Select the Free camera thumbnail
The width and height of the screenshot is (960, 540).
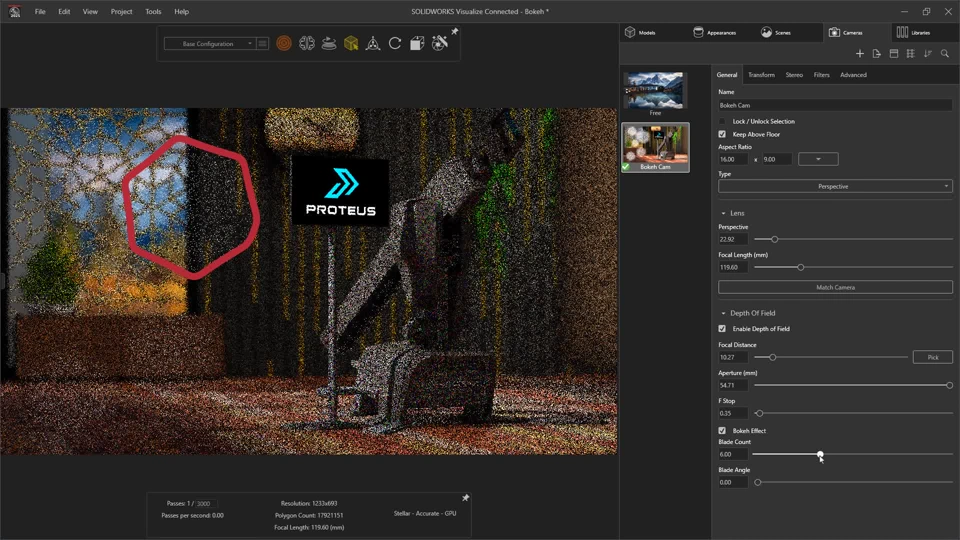pos(655,92)
